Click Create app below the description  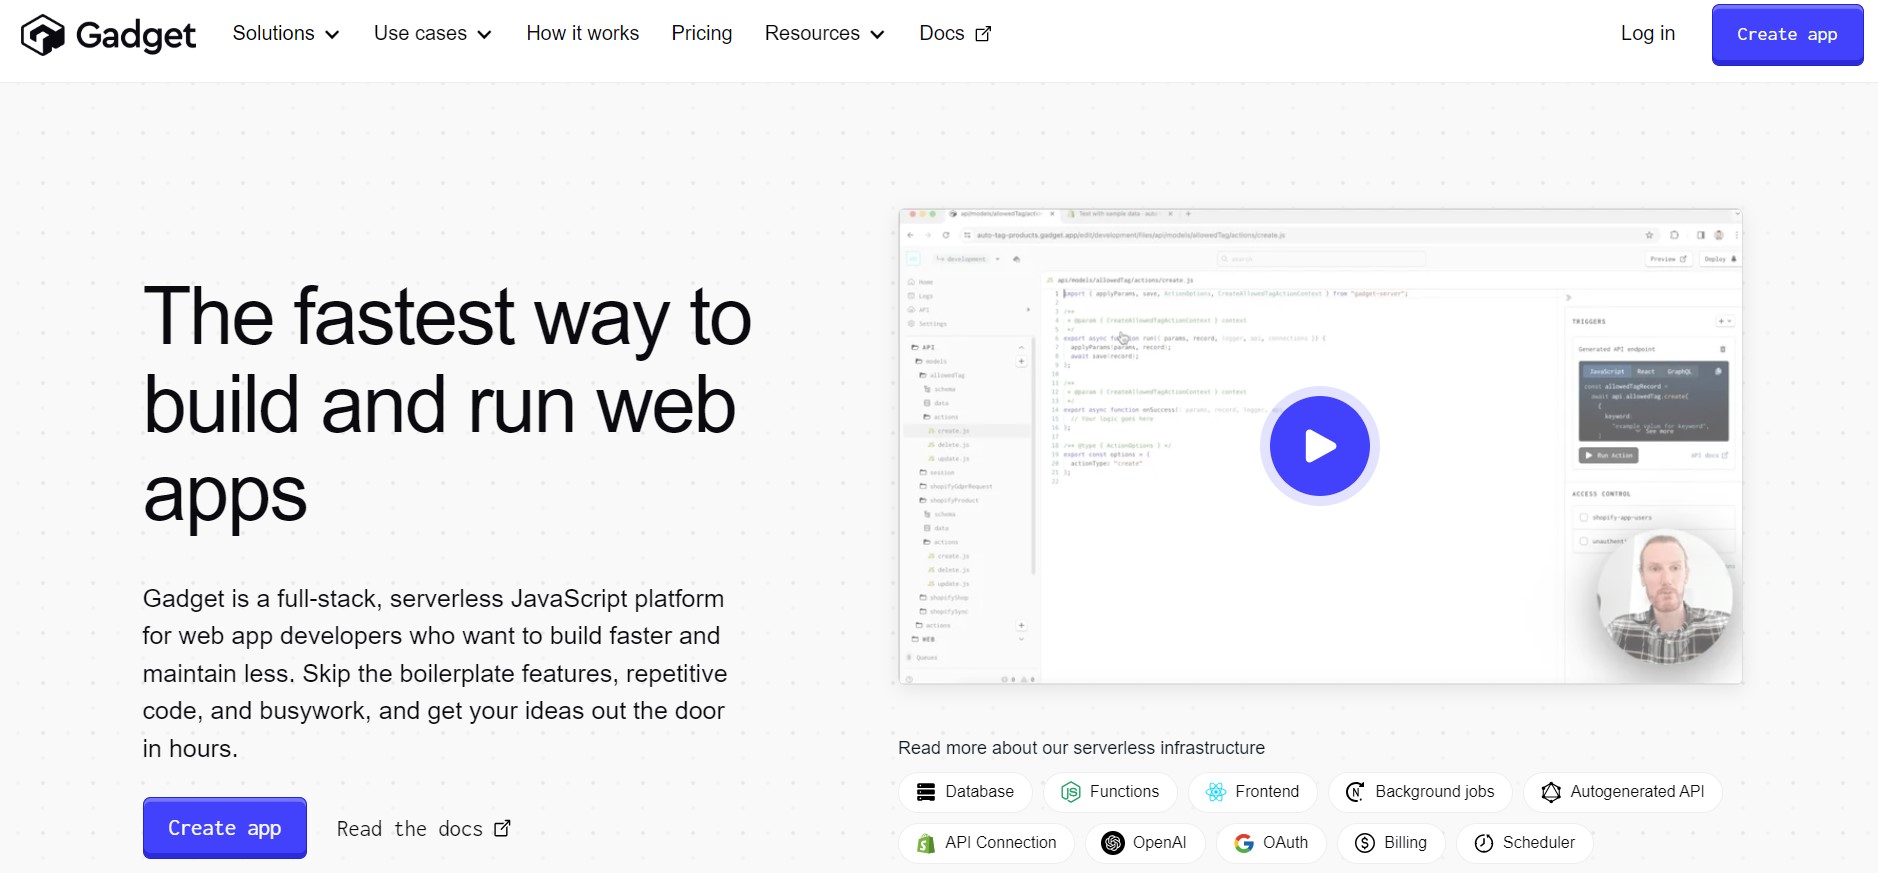(x=224, y=828)
